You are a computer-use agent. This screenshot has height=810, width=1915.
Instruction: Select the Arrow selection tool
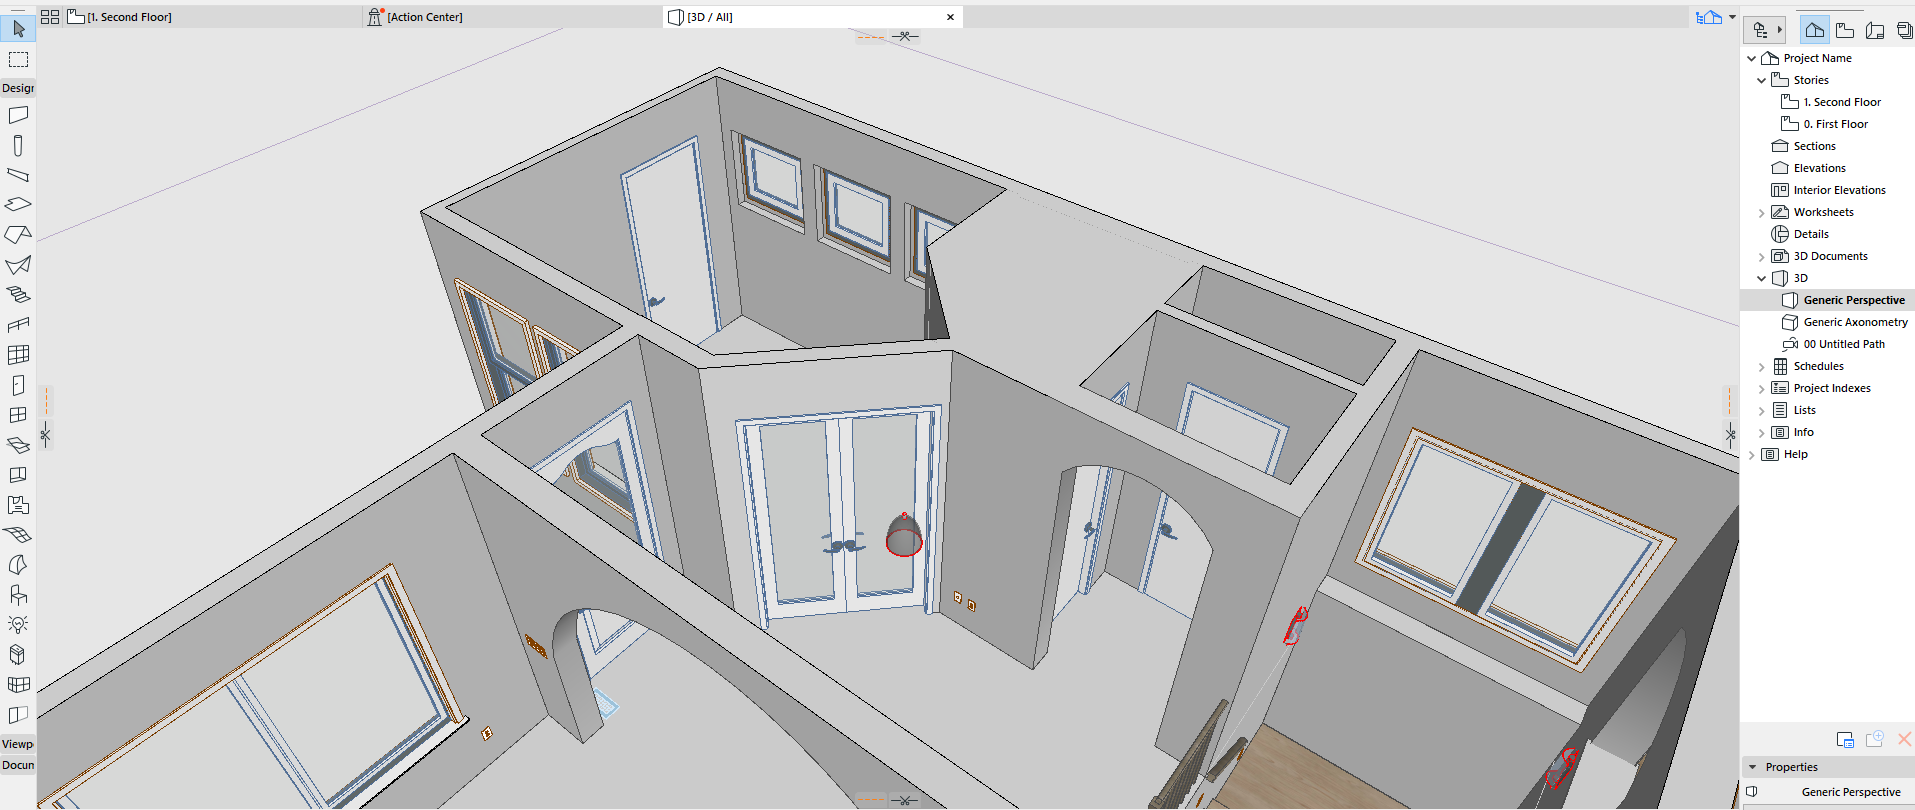point(18,29)
